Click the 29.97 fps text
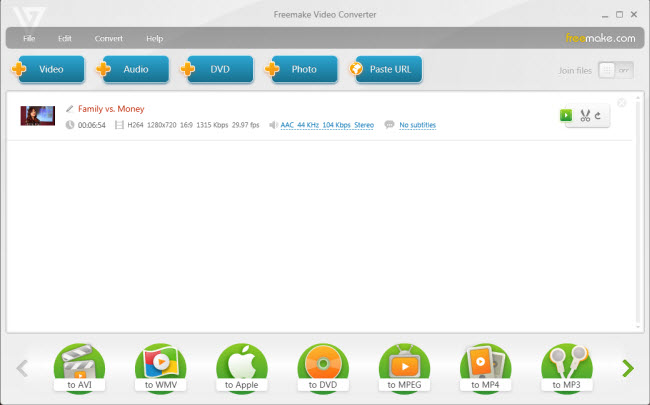This screenshot has height=405, width=650. (x=245, y=125)
